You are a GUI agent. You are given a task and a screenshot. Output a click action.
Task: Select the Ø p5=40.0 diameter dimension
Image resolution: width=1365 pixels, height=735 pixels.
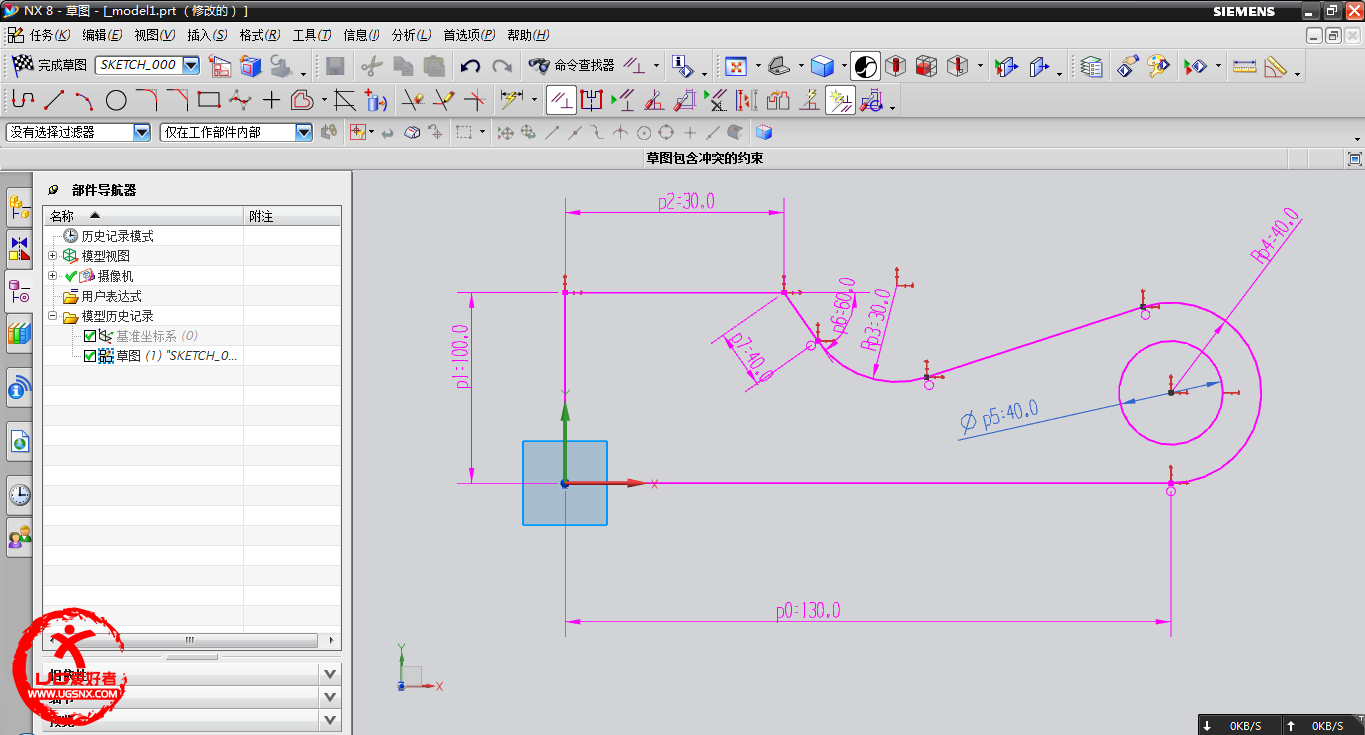coord(999,416)
